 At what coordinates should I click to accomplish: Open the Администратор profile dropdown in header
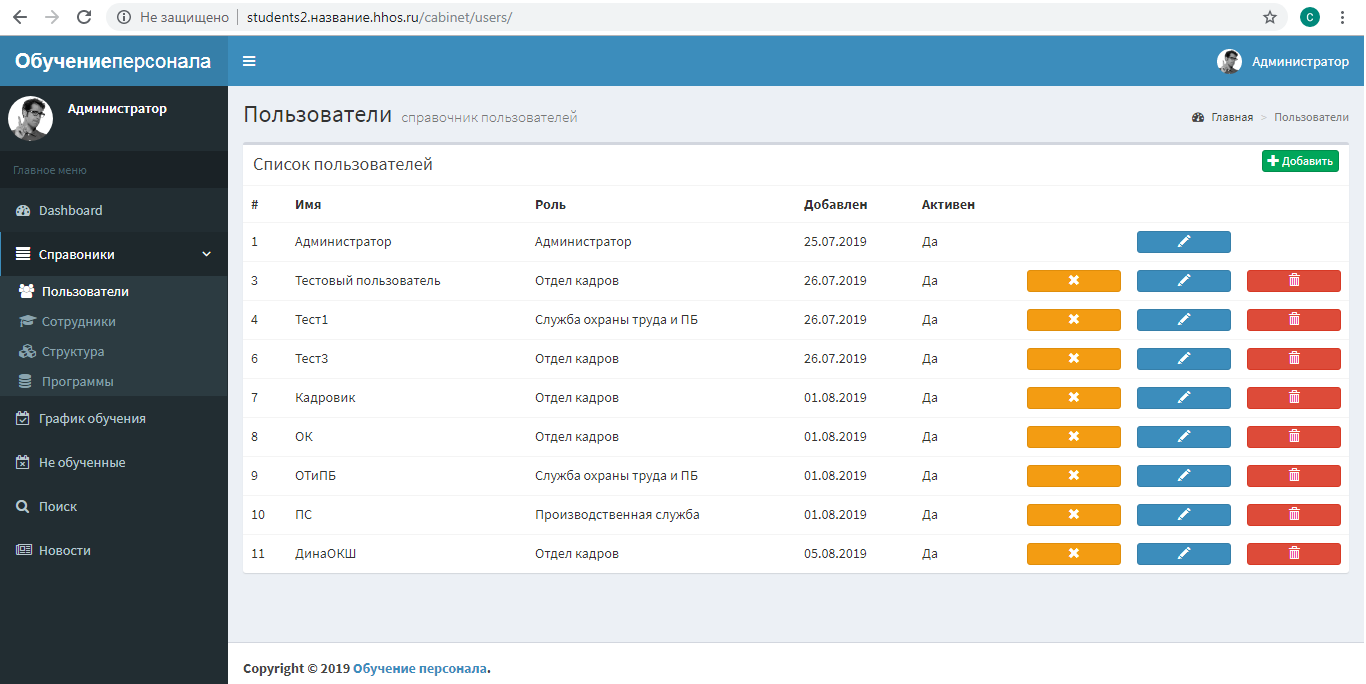point(1283,61)
